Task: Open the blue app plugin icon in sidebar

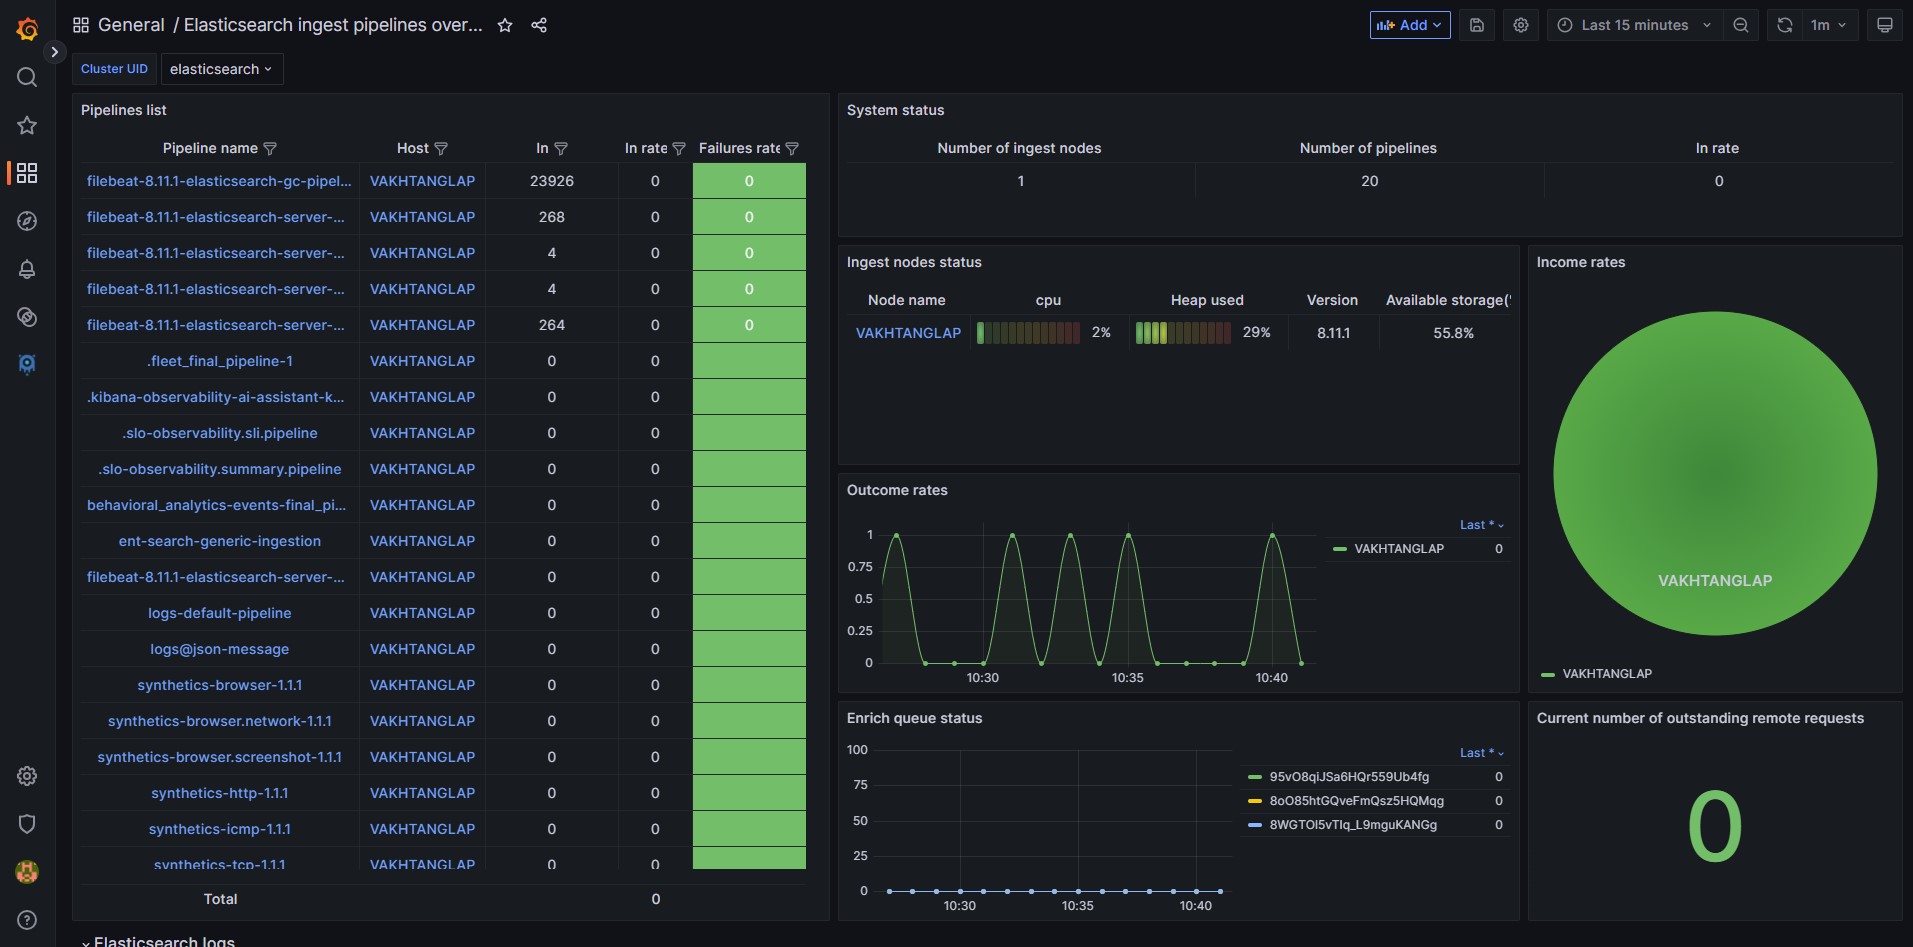Action: tap(27, 364)
